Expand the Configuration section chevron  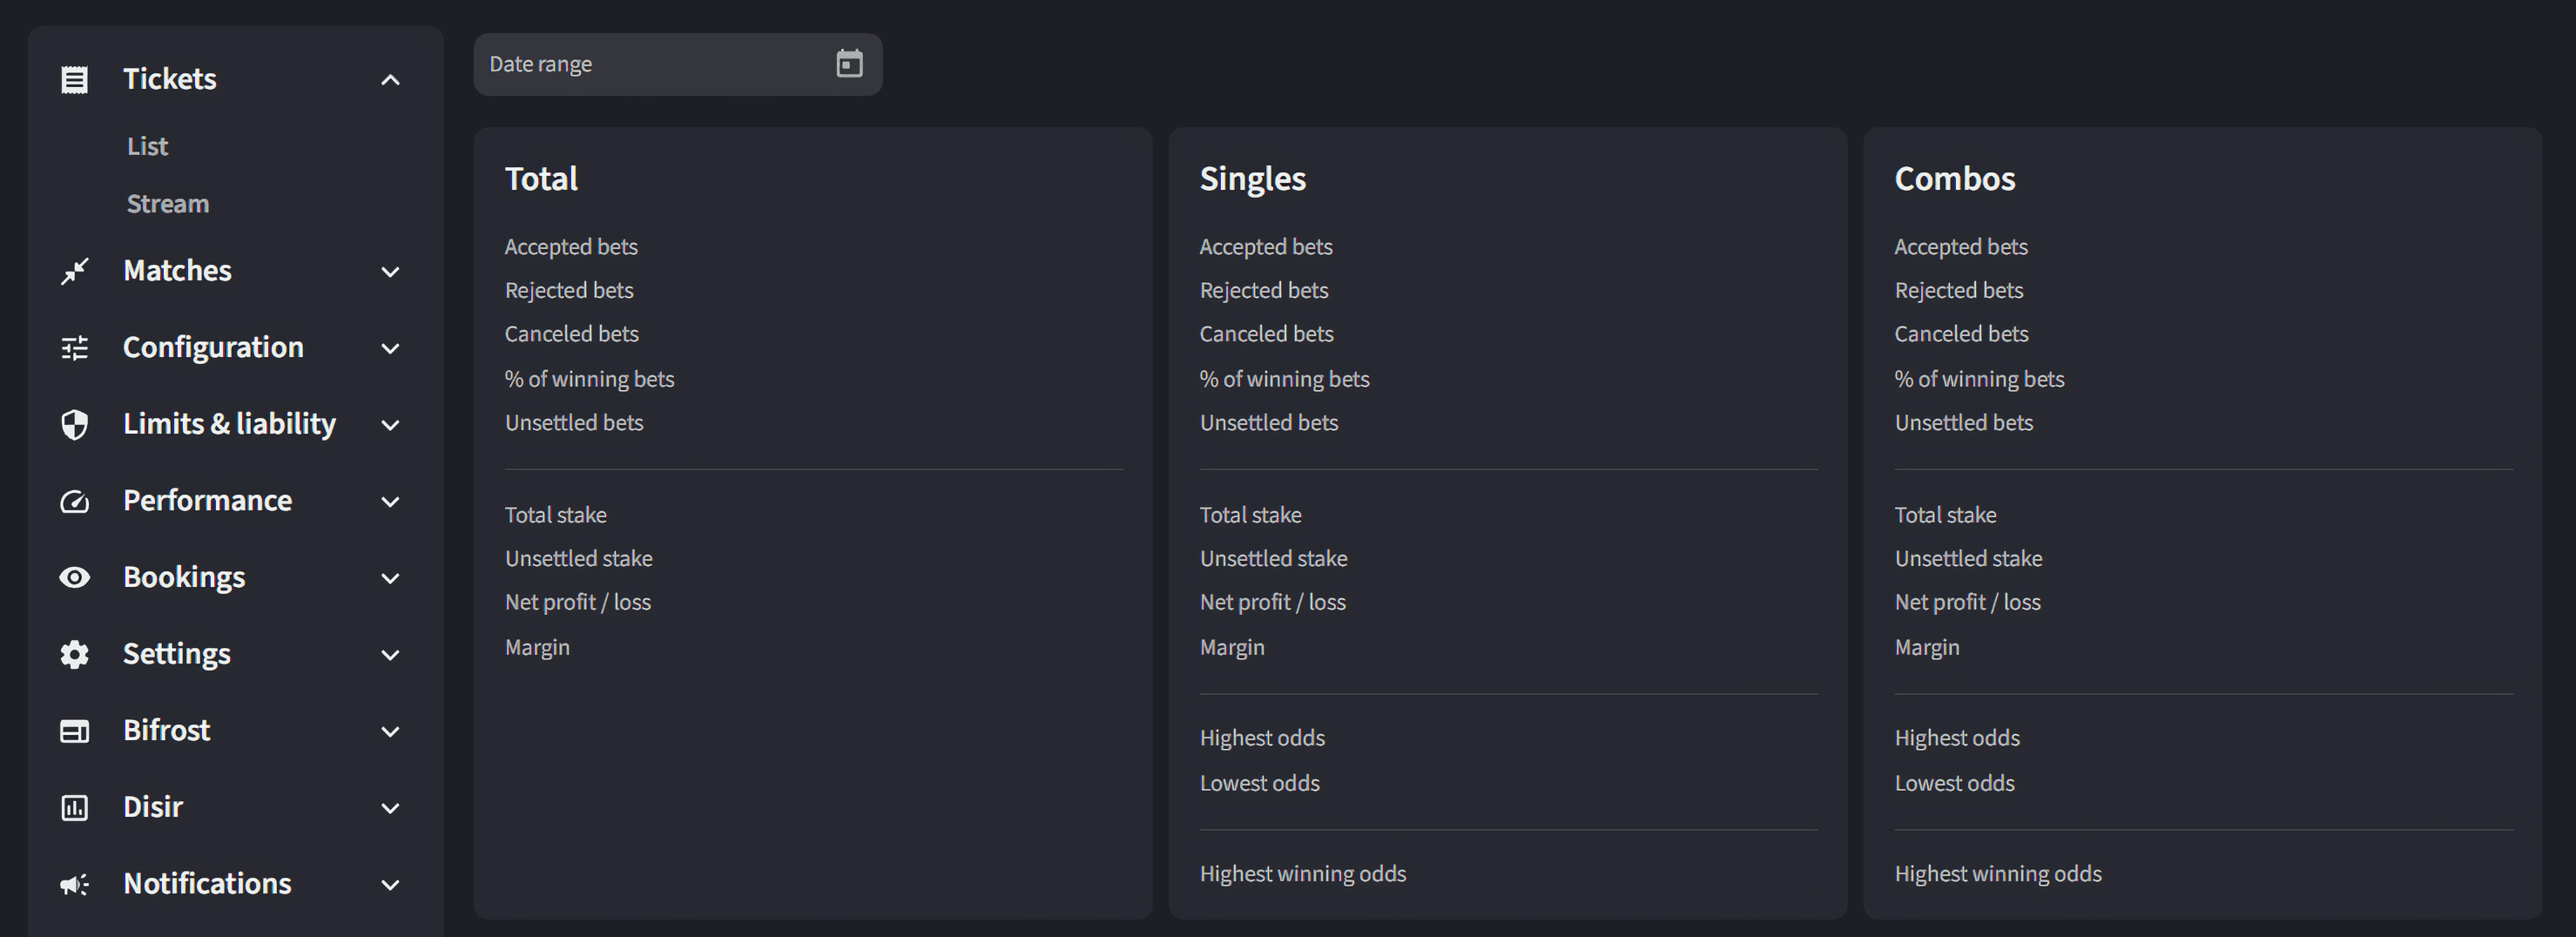coord(391,349)
